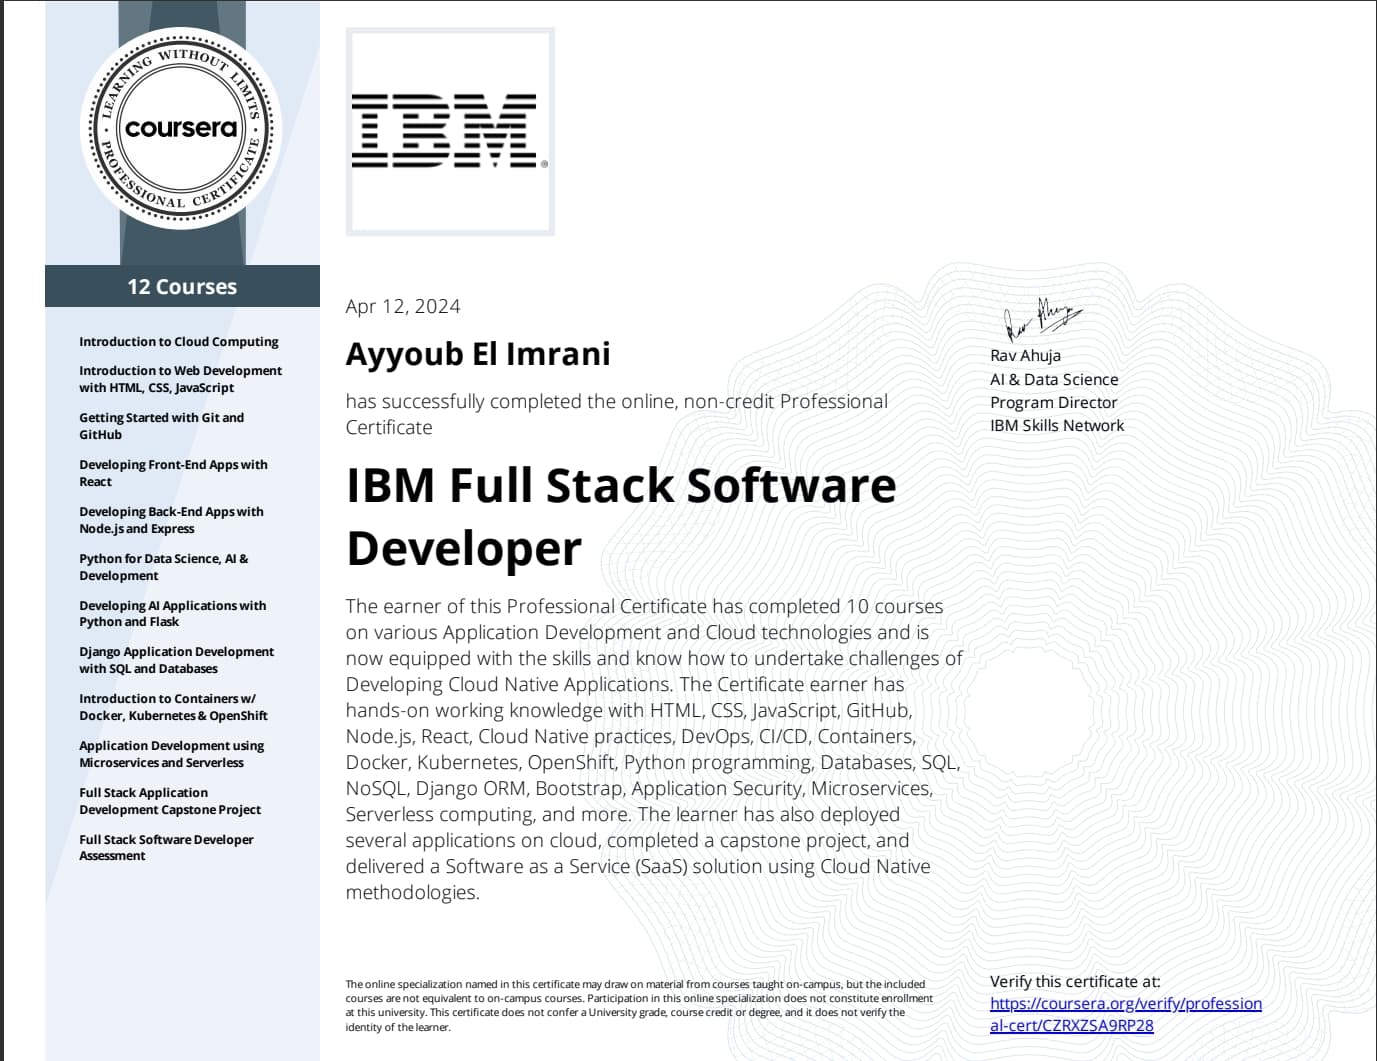Select 'Developing Back-End Apps with Node.js' entry
The width and height of the screenshot is (1377, 1061).
coord(171,520)
